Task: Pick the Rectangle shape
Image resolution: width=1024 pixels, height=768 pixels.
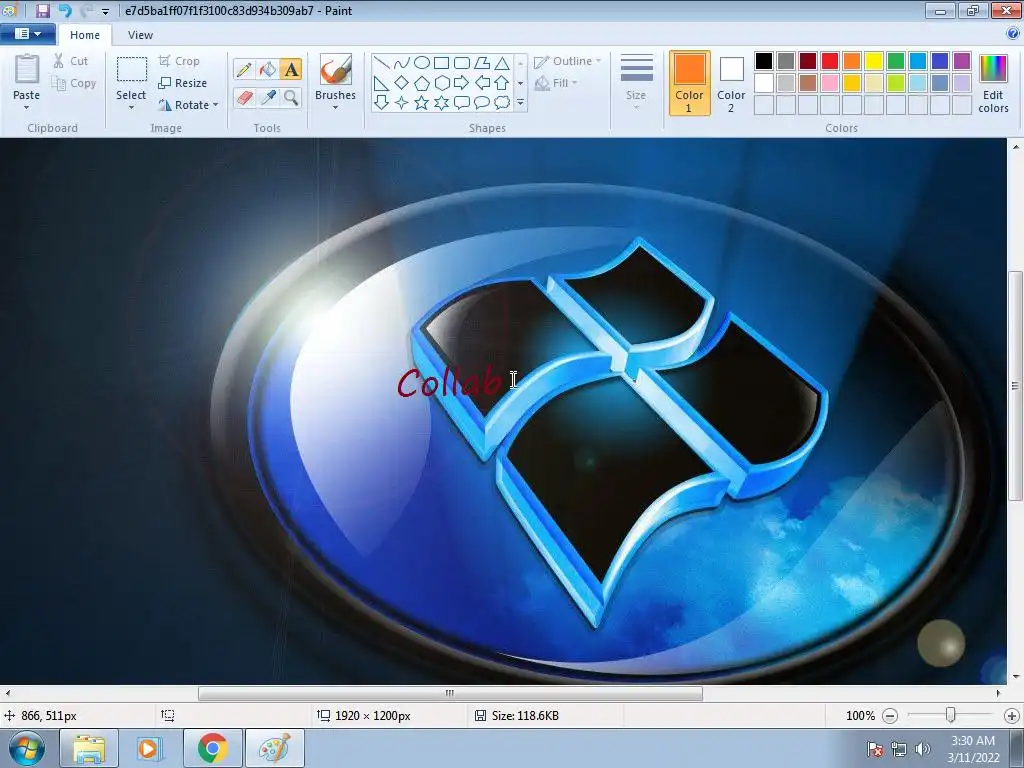Action: [x=442, y=63]
